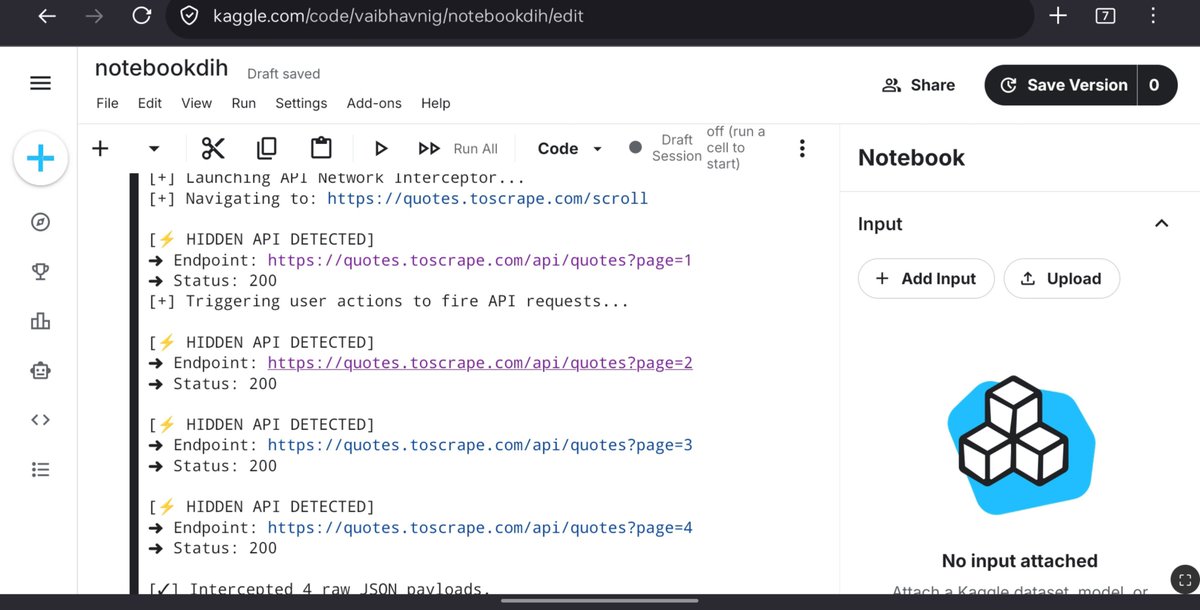The width and height of the screenshot is (1200, 610).
Task: Open the tab switcher showing 7 tabs
Action: (x=1106, y=16)
